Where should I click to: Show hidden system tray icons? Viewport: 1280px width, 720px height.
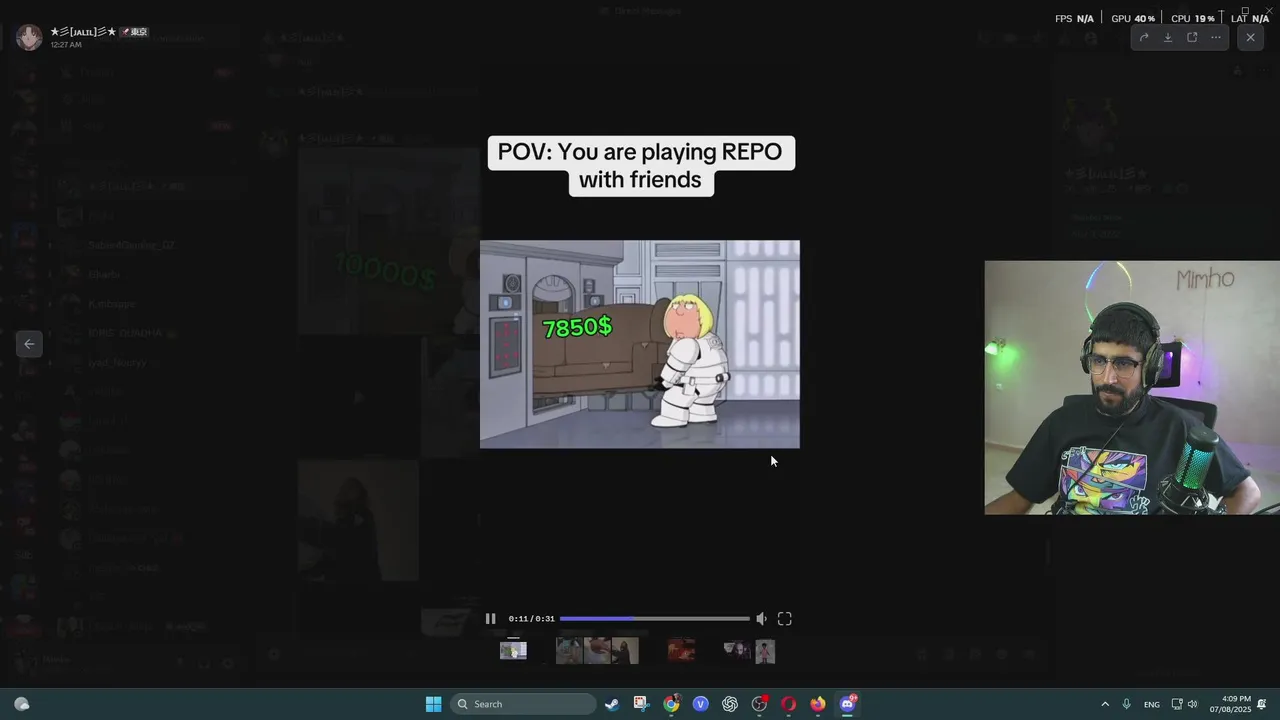pyautogui.click(x=1105, y=704)
